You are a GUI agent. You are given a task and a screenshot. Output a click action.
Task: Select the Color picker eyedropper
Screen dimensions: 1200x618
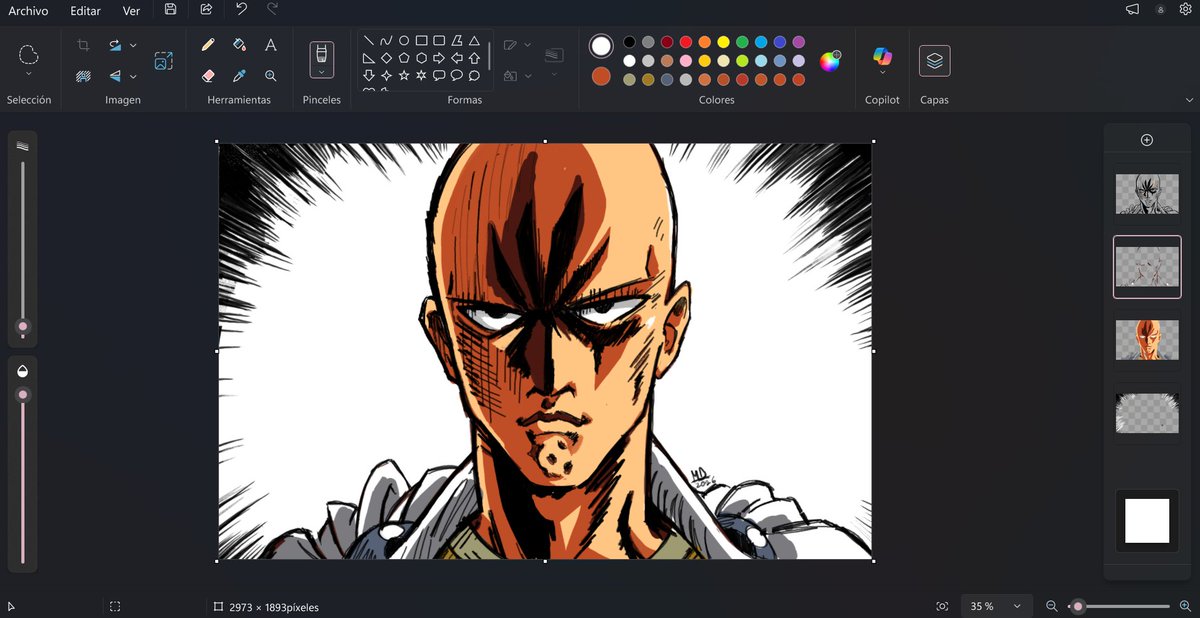239,75
